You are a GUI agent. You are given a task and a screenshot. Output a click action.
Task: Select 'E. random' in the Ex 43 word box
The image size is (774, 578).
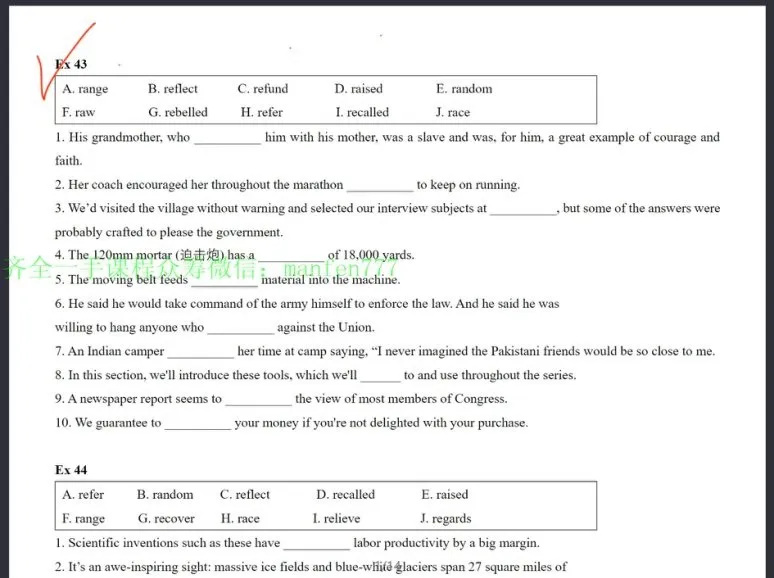click(x=464, y=89)
